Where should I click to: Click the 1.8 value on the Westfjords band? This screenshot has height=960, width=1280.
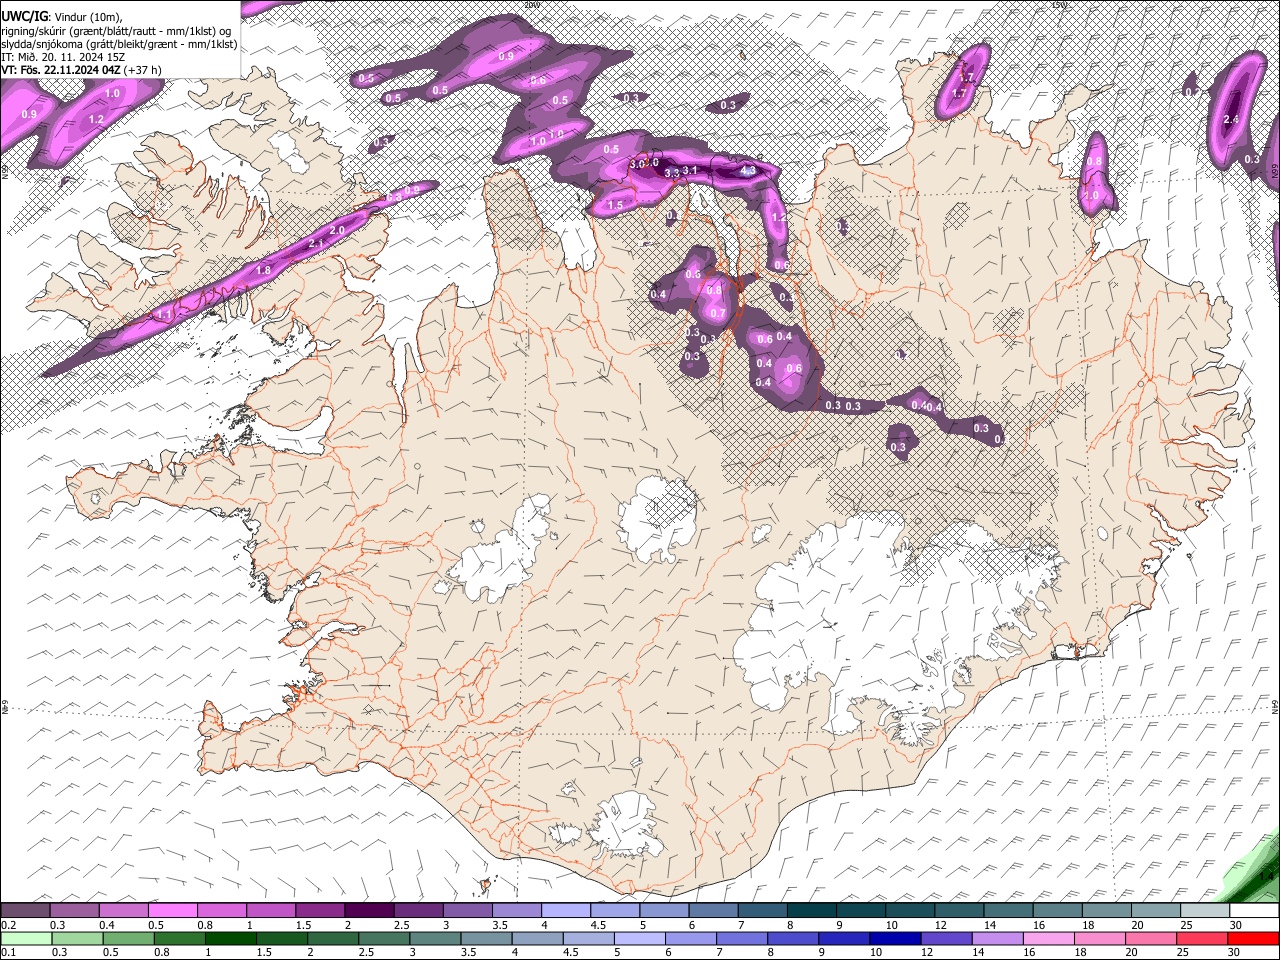264,270
